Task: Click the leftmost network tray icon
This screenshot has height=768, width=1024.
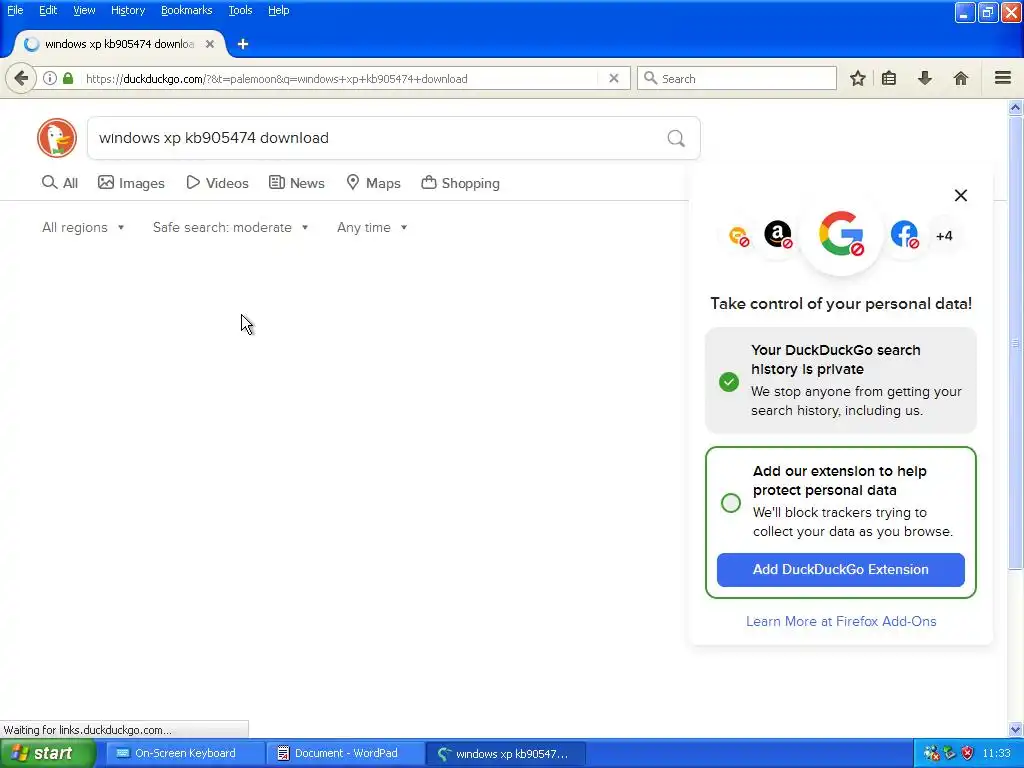Action: click(932, 753)
